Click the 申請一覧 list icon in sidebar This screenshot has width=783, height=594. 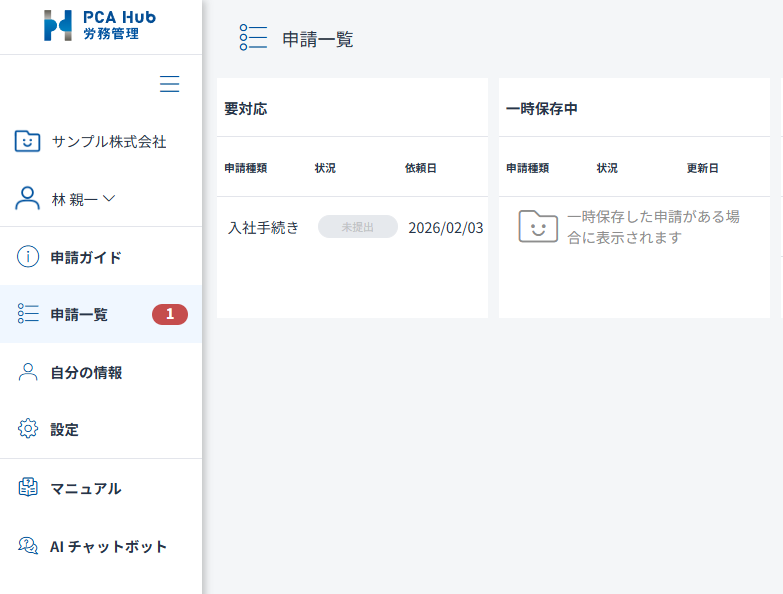click(28, 314)
